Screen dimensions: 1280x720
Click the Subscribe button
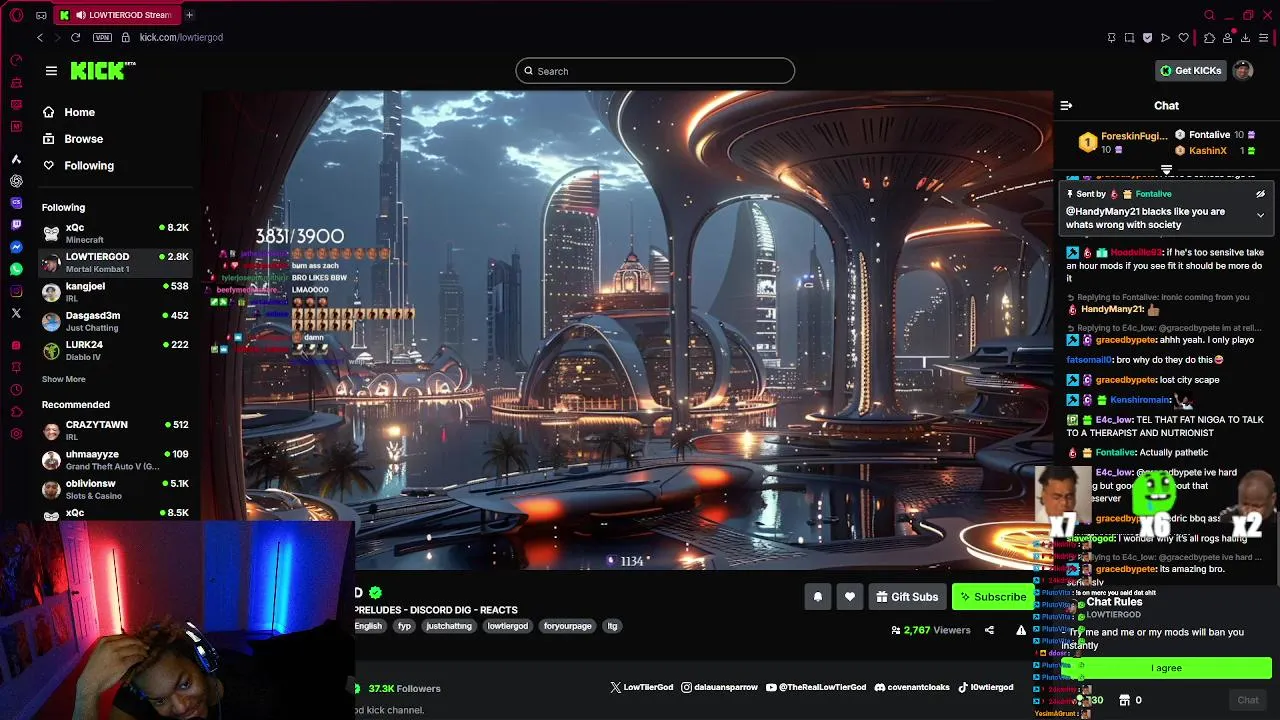point(992,597)
